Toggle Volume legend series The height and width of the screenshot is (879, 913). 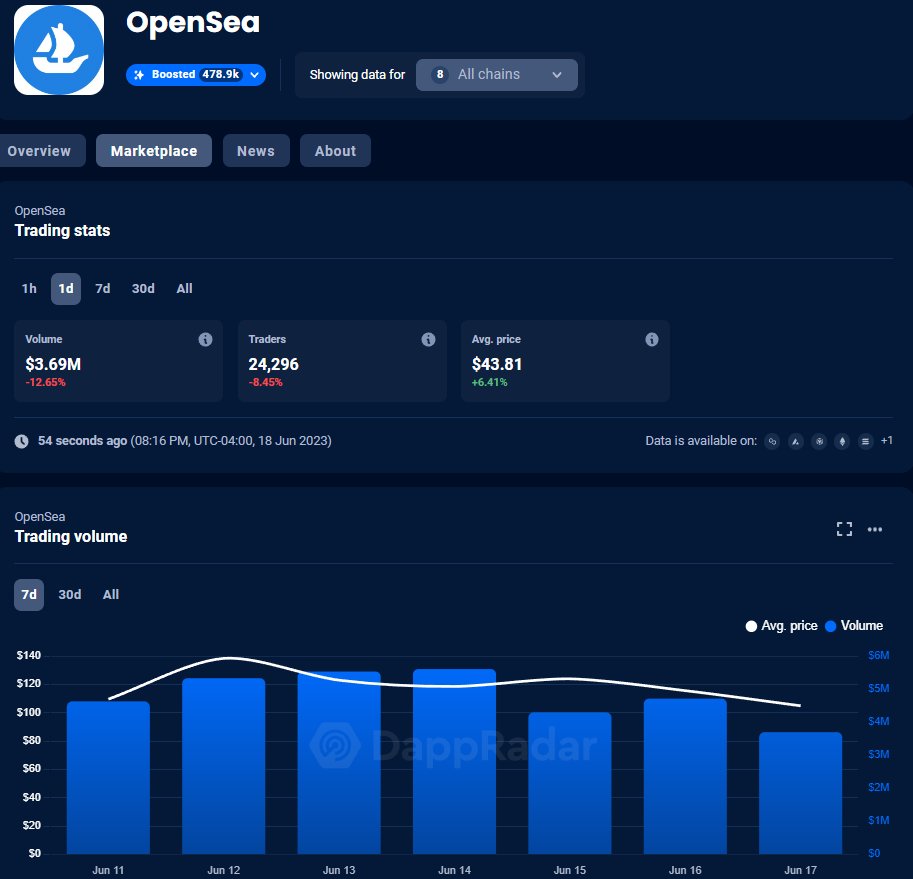(x=854, y=626)
